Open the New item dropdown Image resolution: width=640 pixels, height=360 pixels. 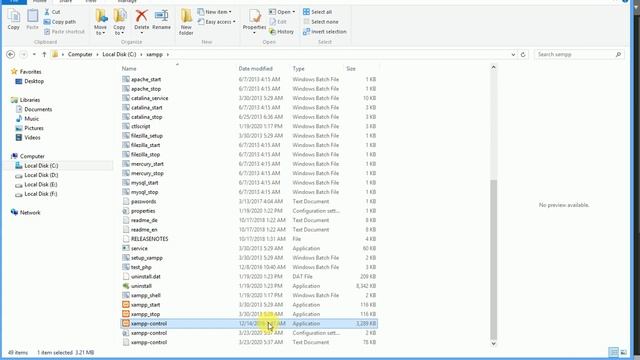point(215,12)
